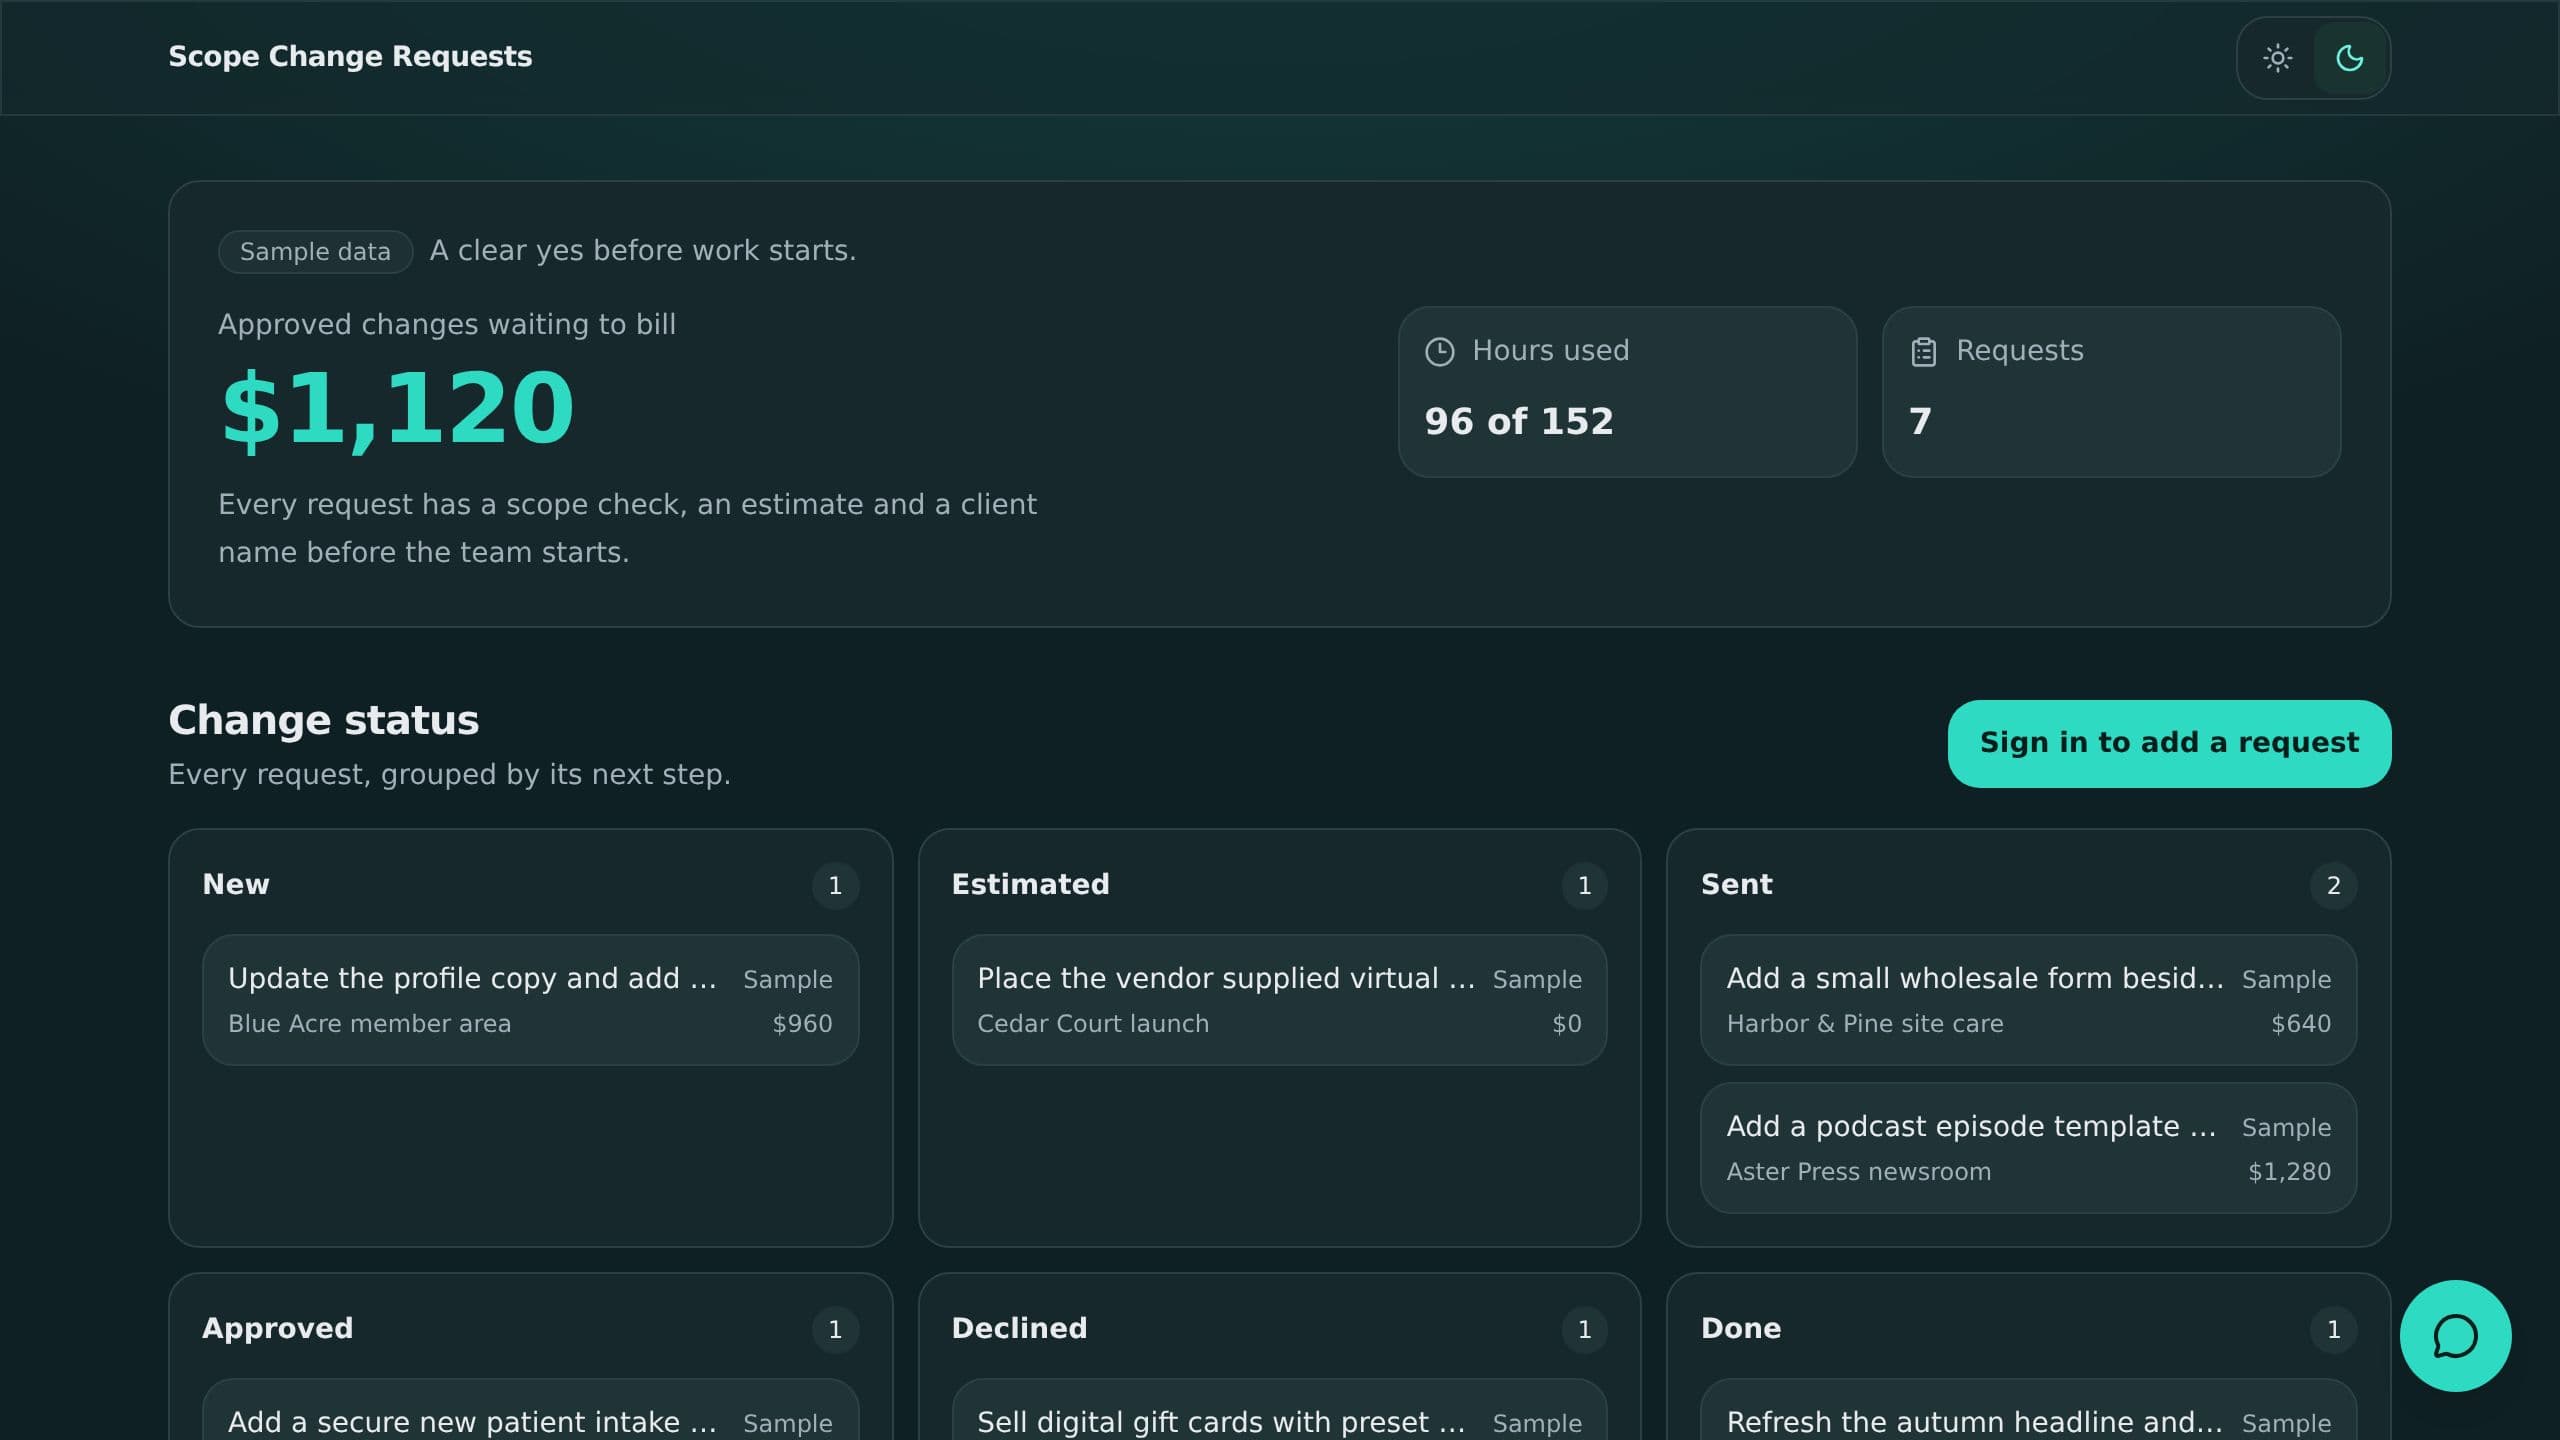Click the Done column count badge
Screen dimensions: 2560x1440
click(x=2333, y=1329)
